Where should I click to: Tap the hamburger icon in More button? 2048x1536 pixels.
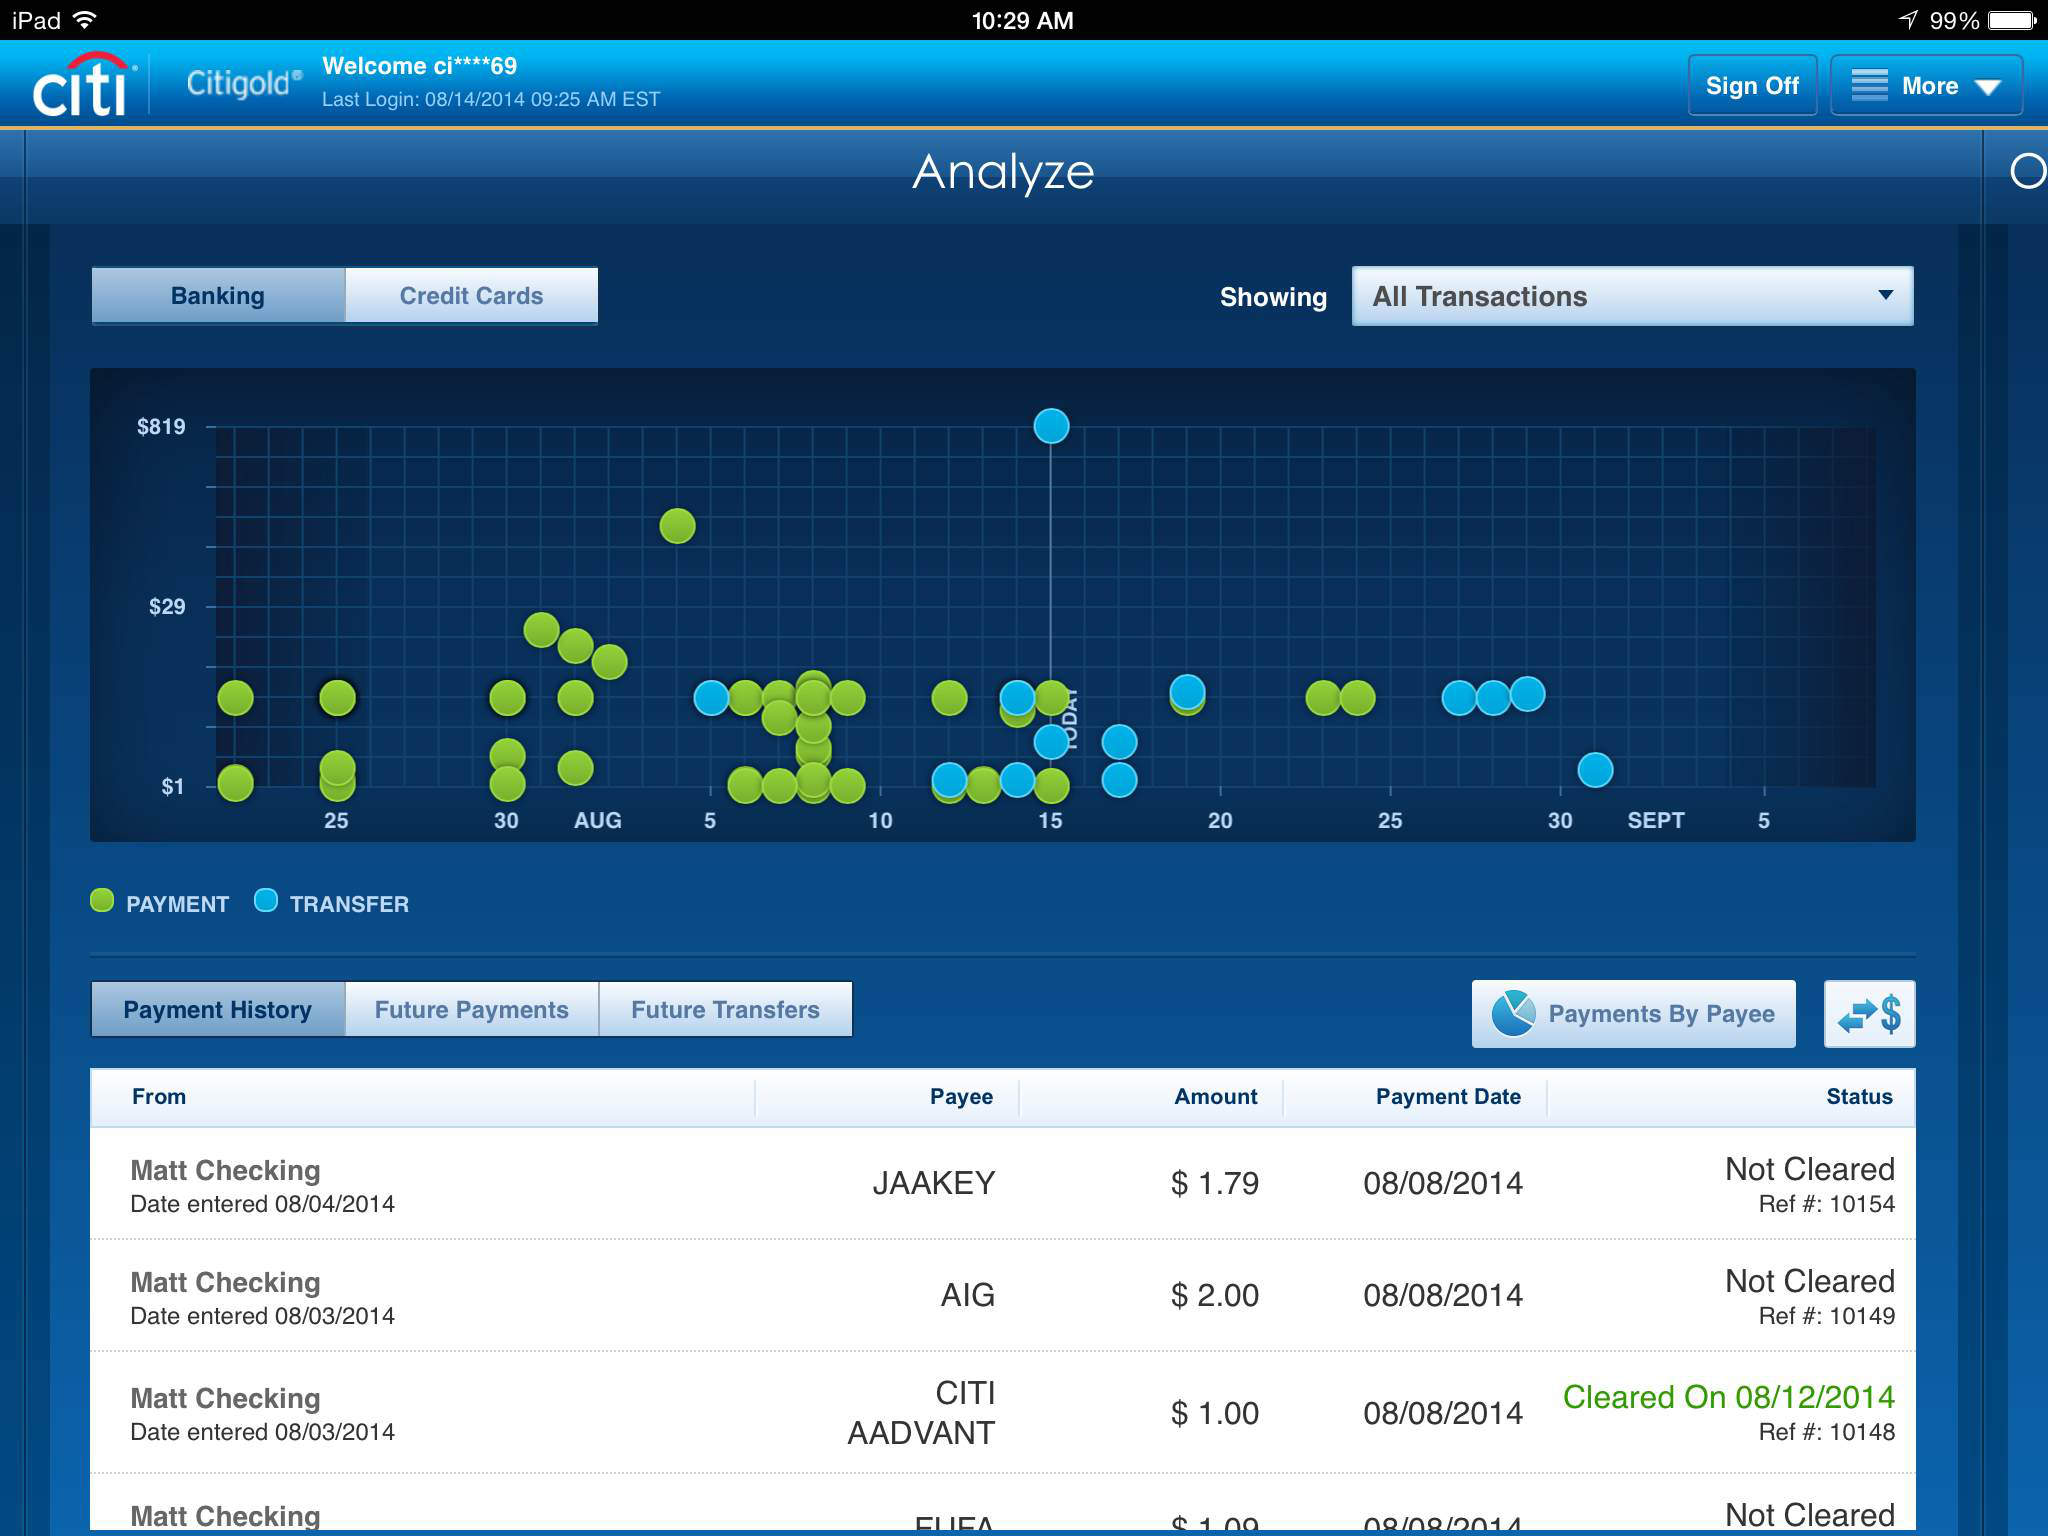[x=1869, y=85]
